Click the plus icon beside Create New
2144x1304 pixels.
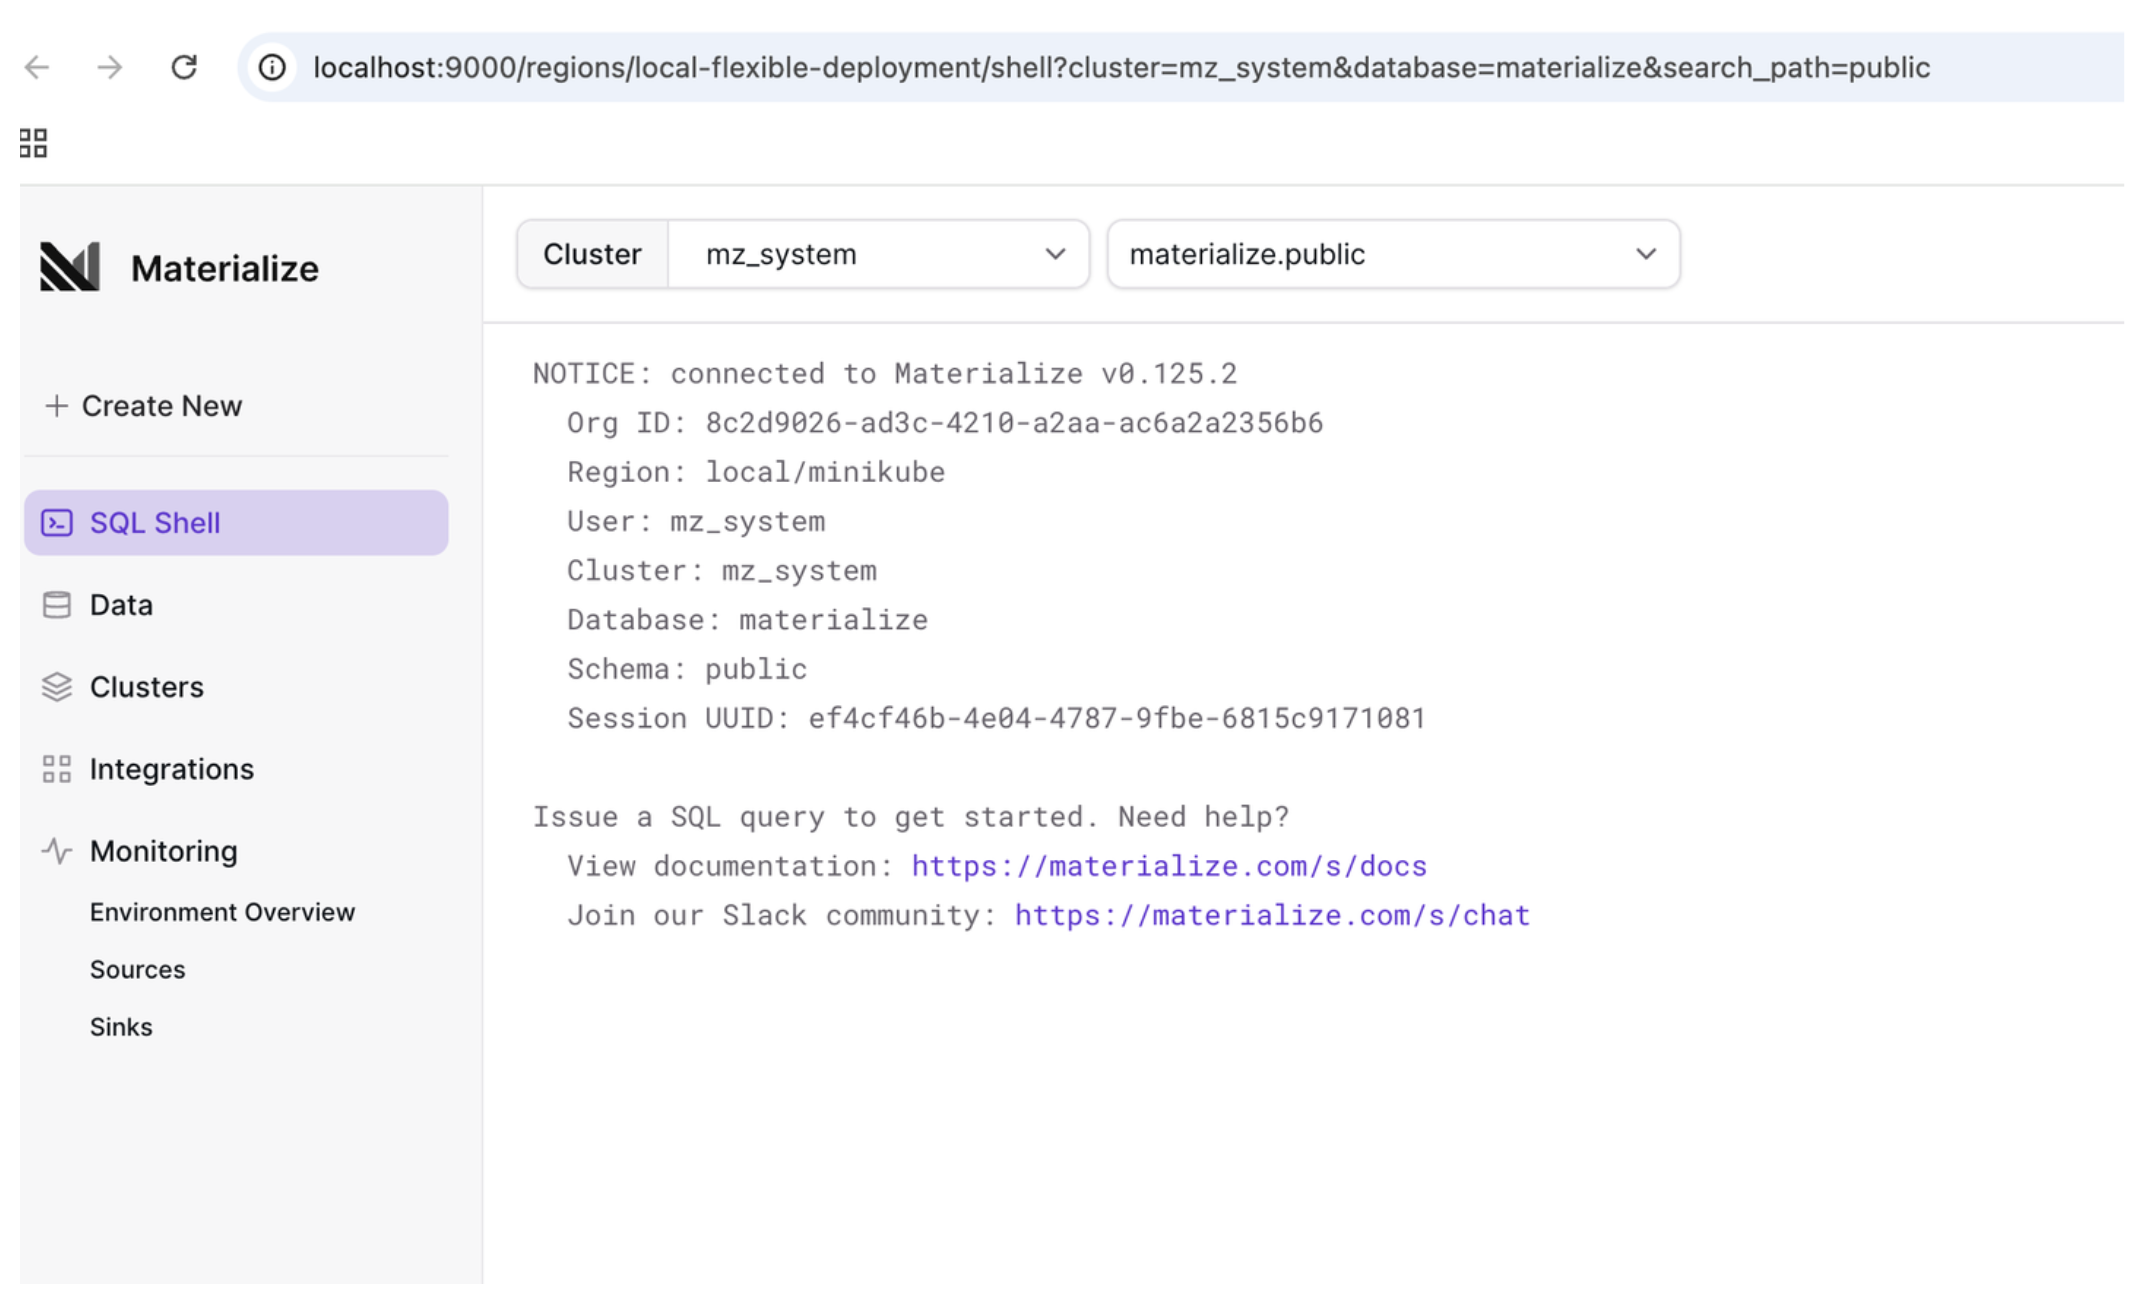pyautogui.click(x=57, y=406)
